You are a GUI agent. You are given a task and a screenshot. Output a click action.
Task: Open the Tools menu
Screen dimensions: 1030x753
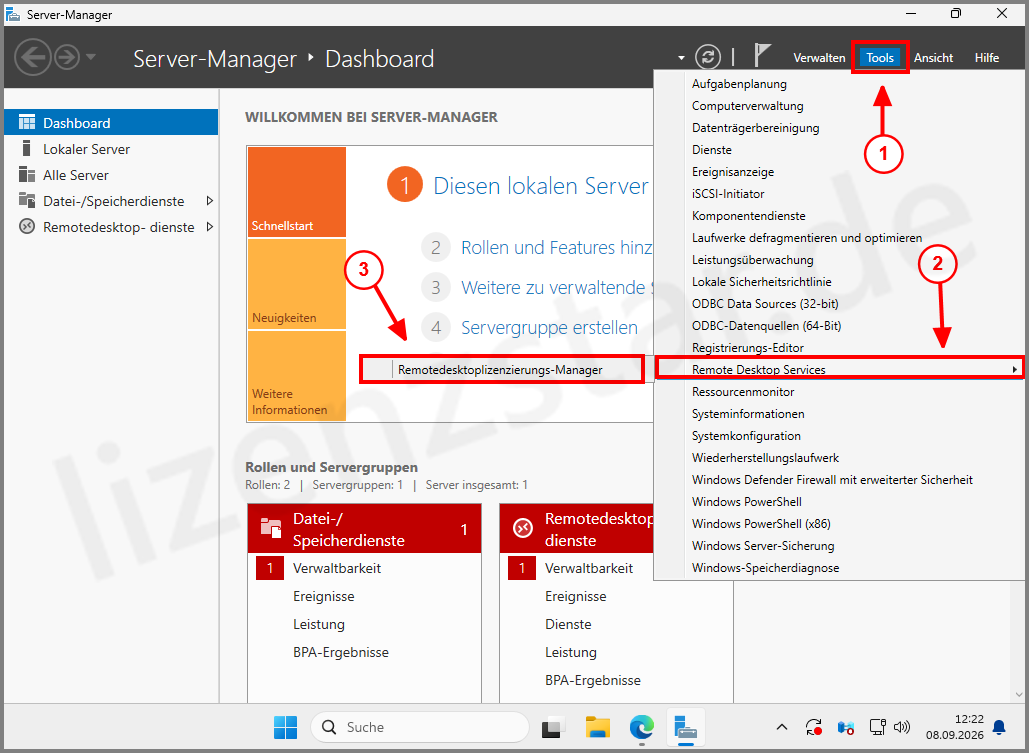point(880,58)
